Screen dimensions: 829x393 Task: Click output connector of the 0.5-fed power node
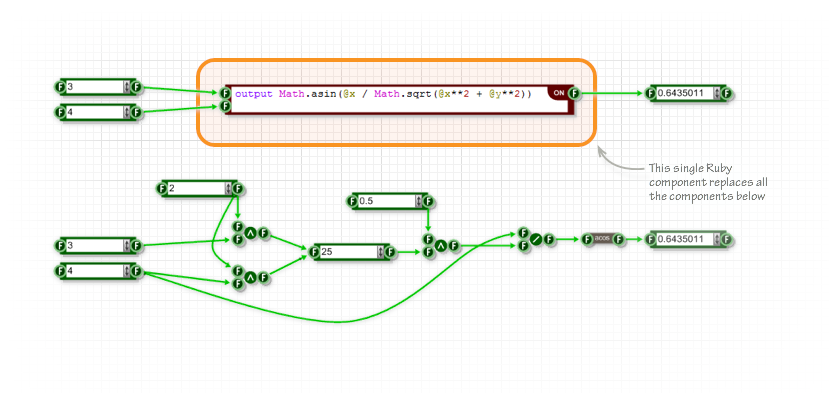point(454,245)
